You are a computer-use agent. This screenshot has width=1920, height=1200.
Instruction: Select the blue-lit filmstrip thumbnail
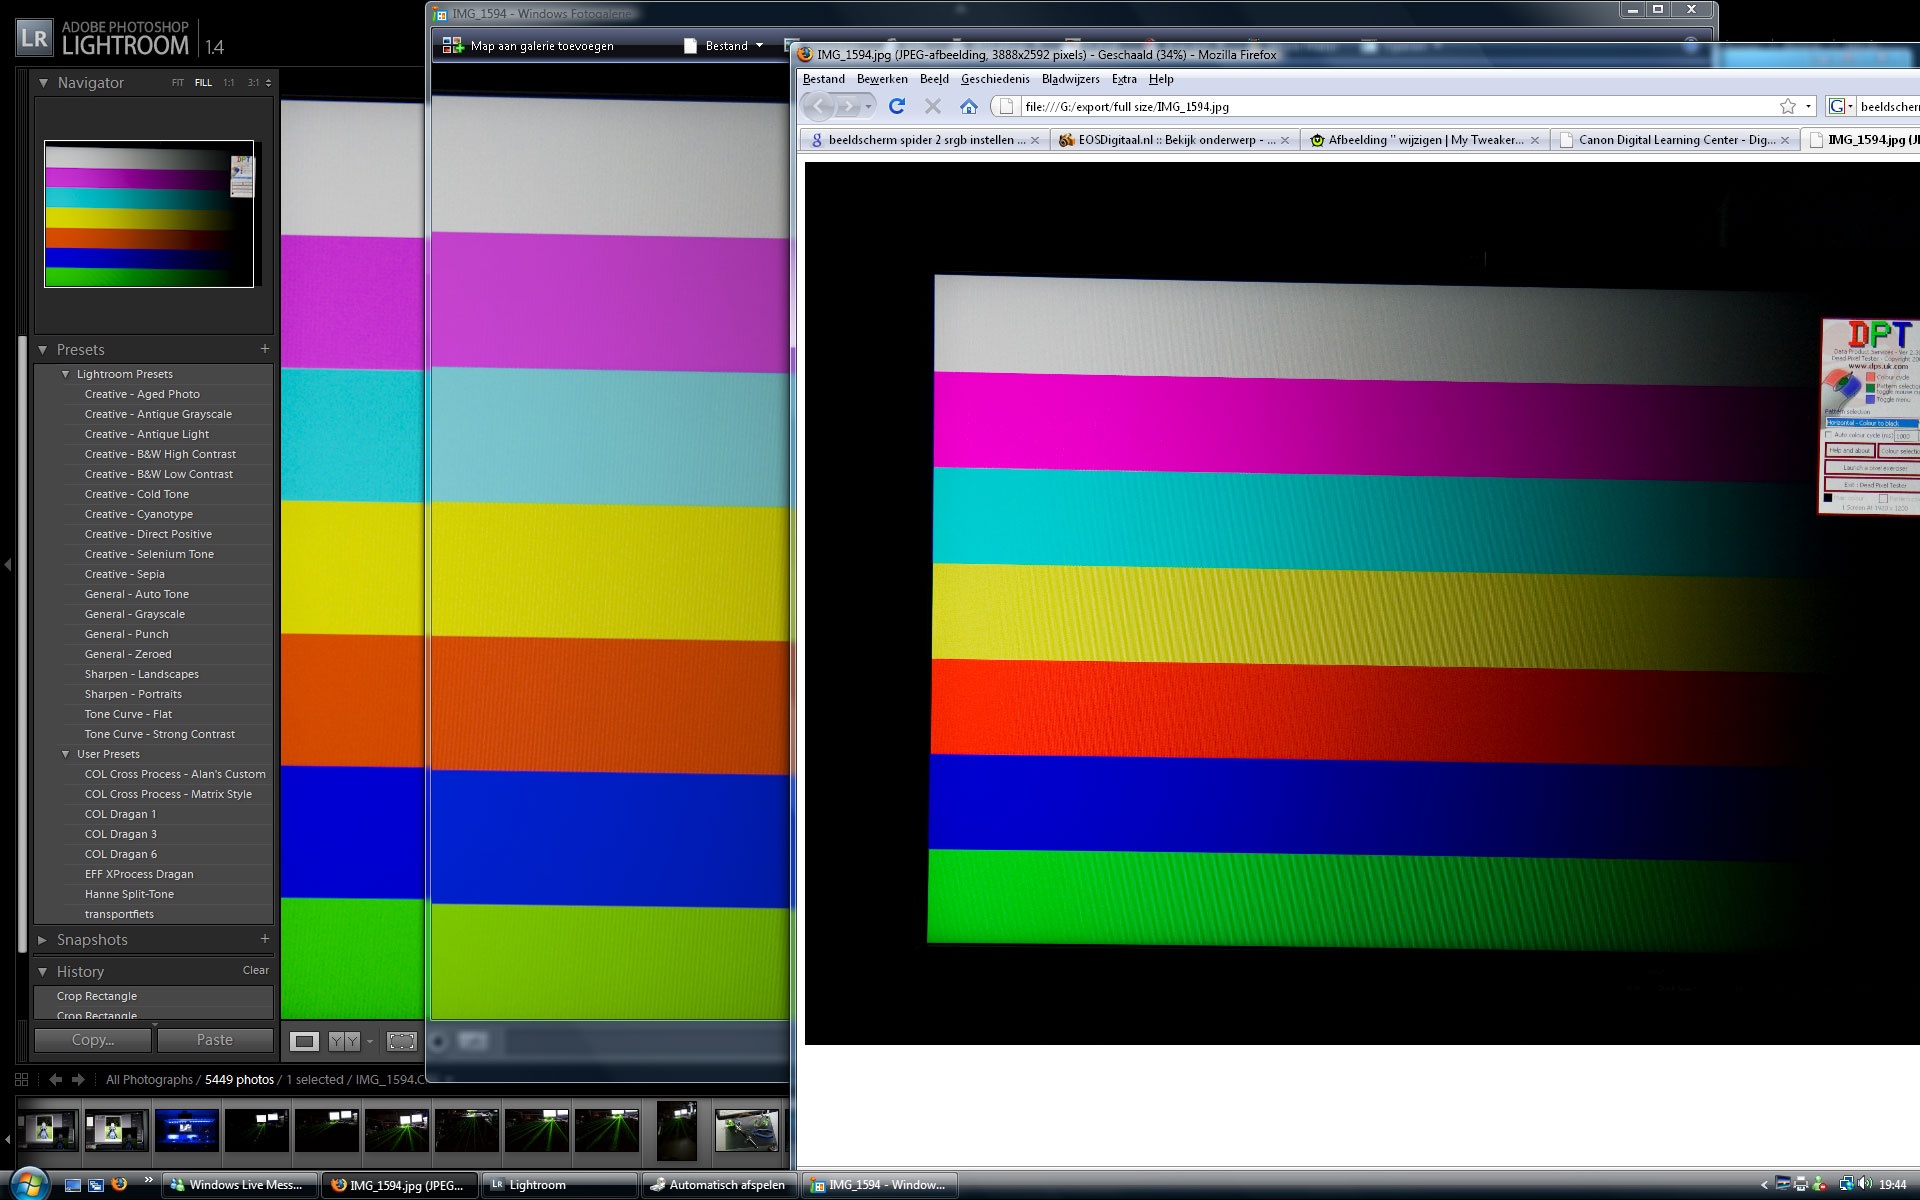coord(187,1130)
